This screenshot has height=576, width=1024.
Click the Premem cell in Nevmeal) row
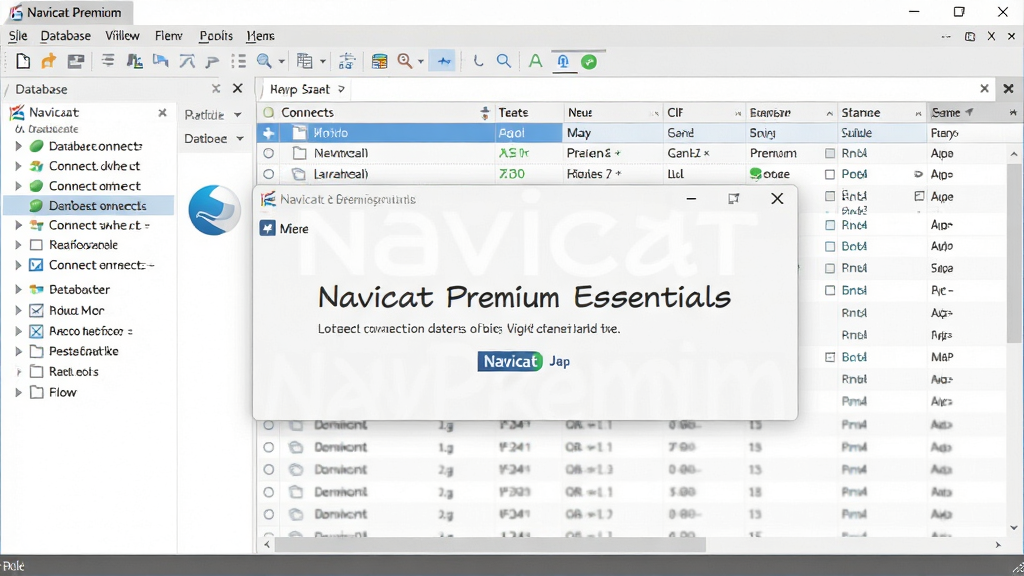tap(773, 153)
